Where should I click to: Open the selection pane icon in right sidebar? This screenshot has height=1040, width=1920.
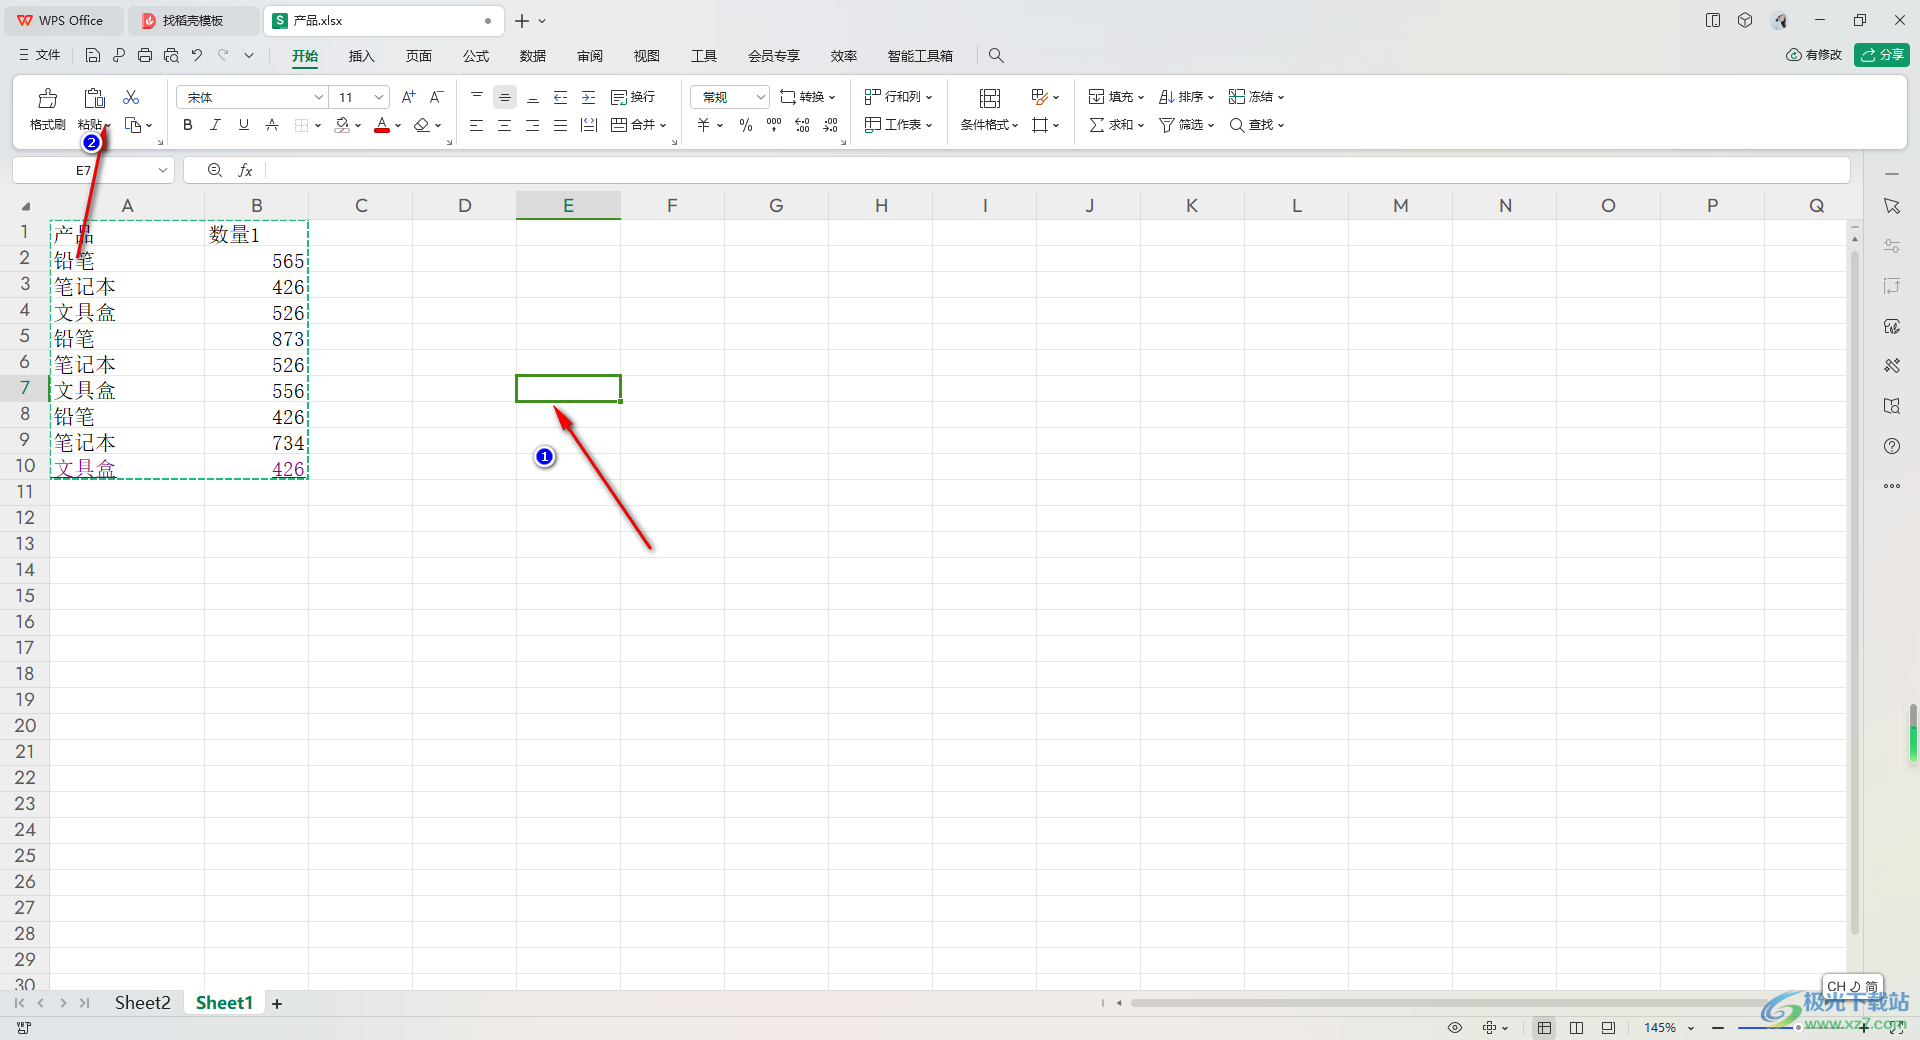coord(1891,206)
